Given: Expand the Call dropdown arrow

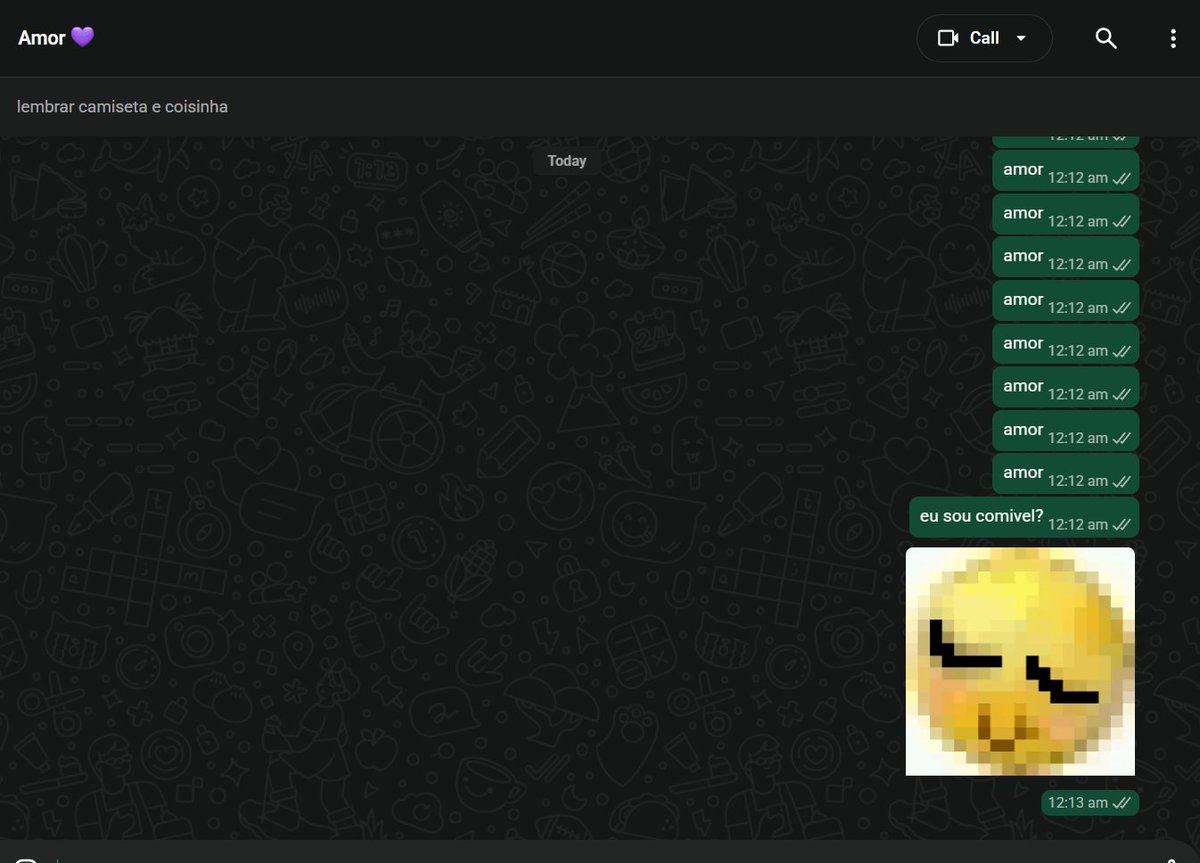Looking at the screenshot, I should pyautogui.click(x=1021, y=38).
